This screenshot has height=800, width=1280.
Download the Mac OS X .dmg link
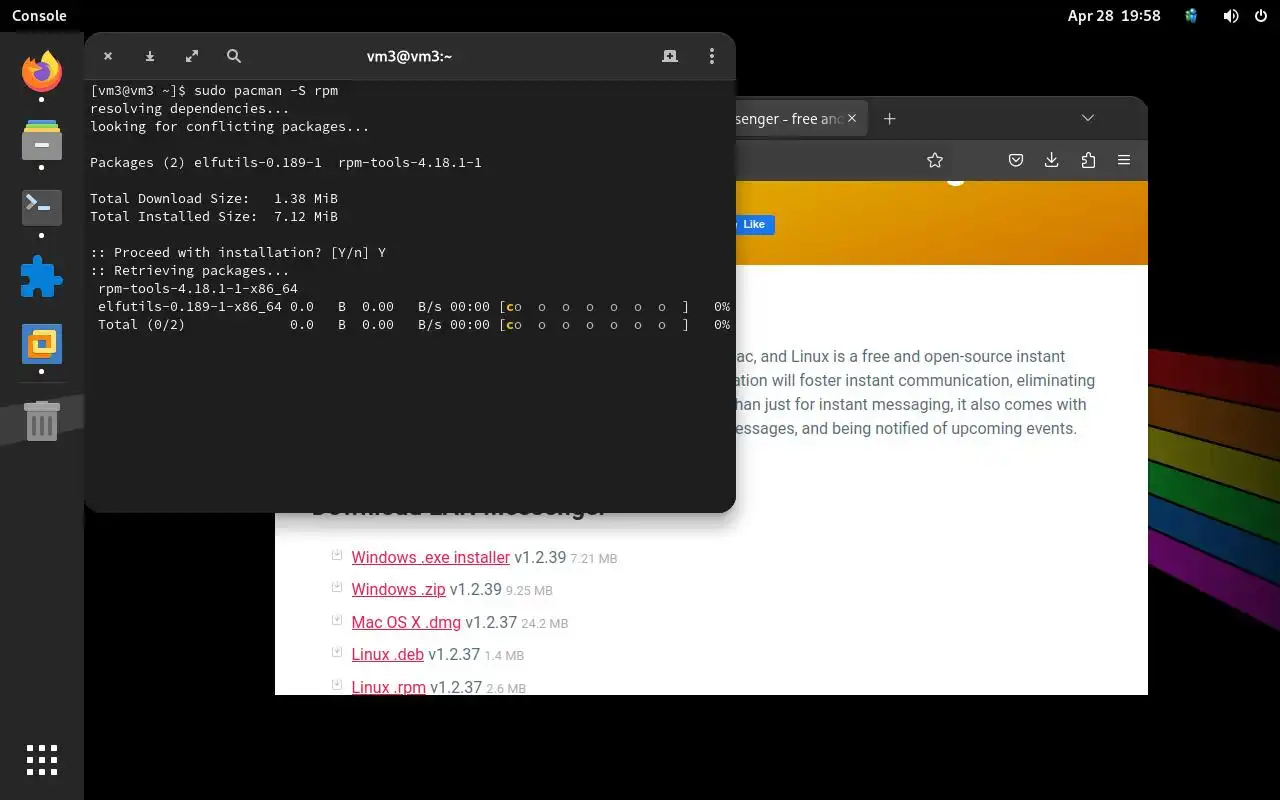[406, 622]
